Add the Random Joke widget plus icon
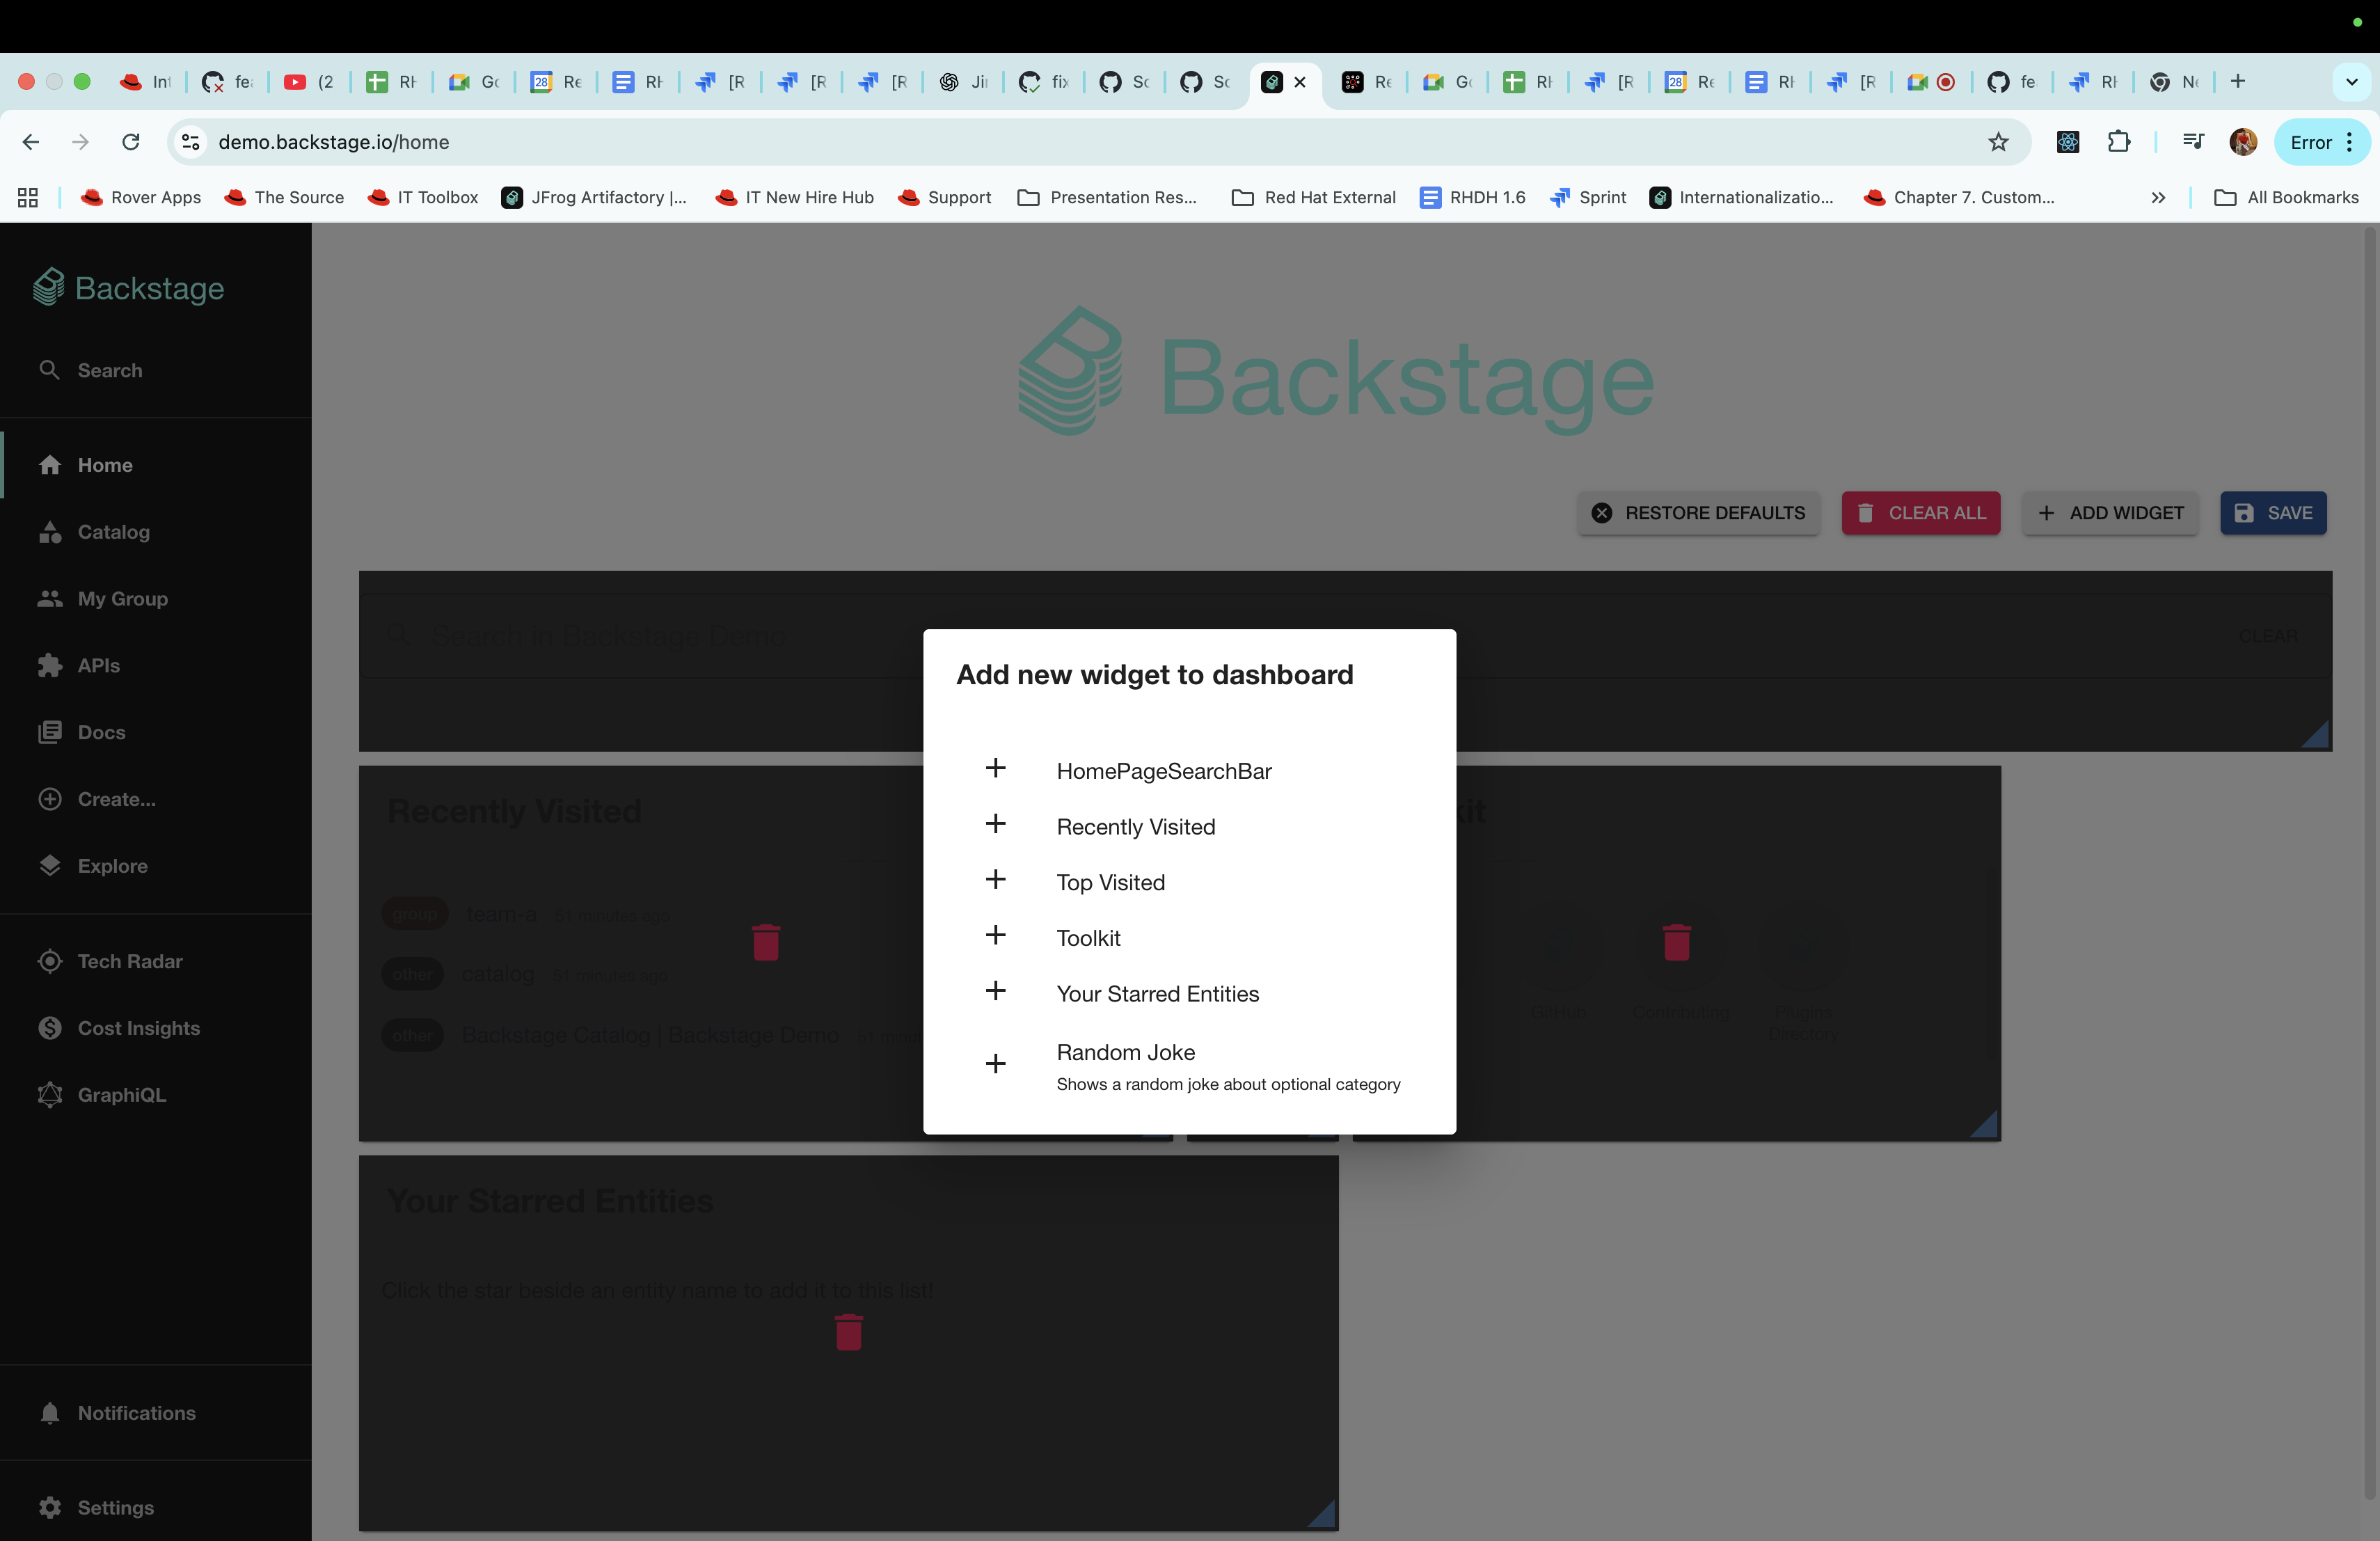2380x1541 pixels. 995,1064
